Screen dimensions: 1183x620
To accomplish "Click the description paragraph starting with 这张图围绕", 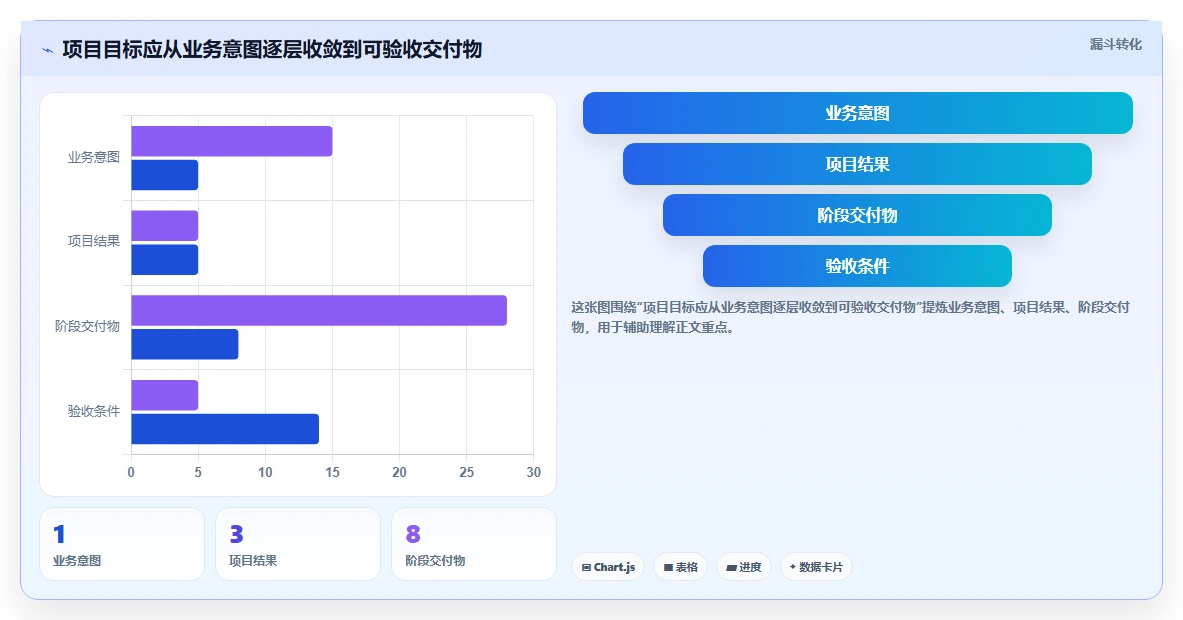I will [x=850, y=317].
